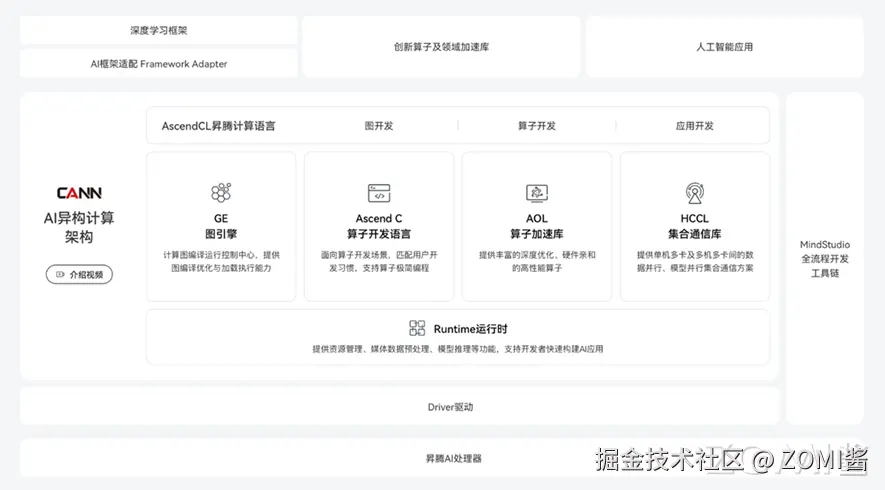Click Ascend C 算子开发语言 title
Screen dimensions: 885x490
coord(379,226)
